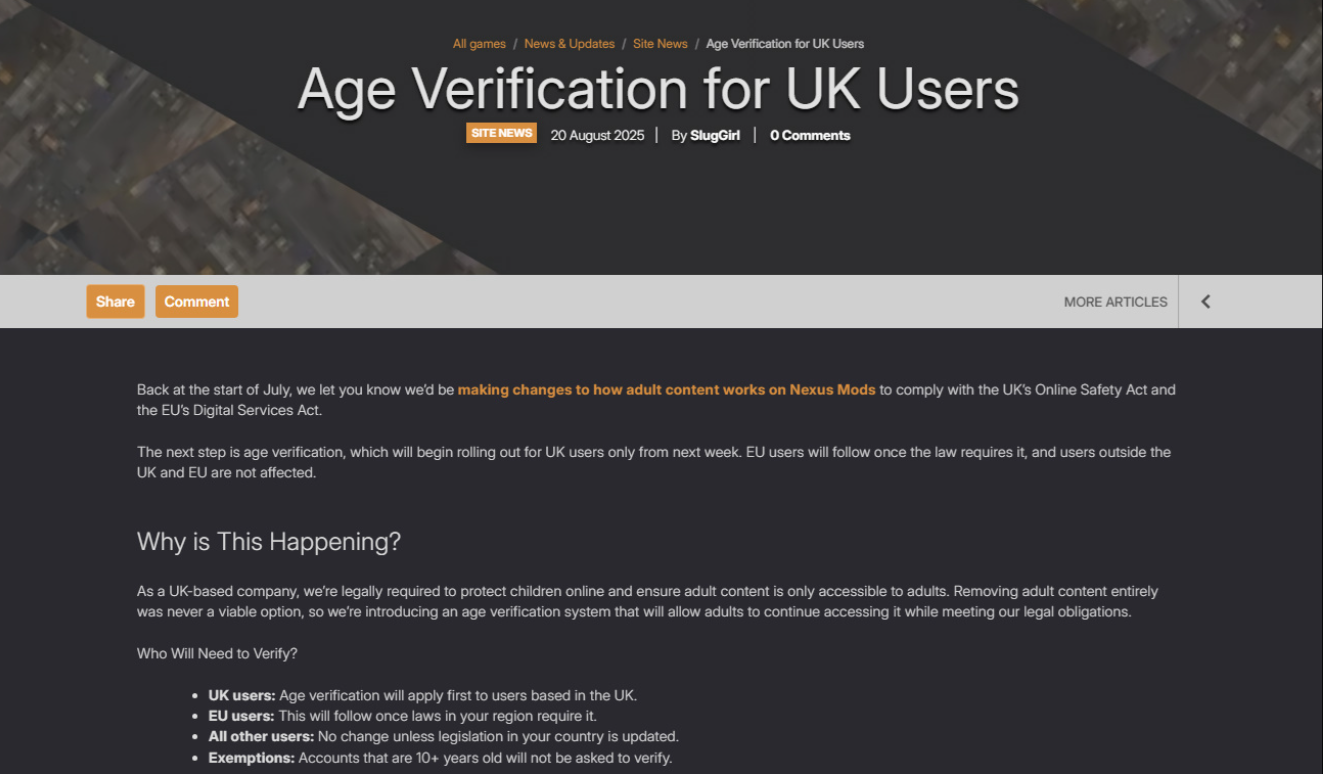
Task: Click the bold All other users label
Action: pos(261,737)
